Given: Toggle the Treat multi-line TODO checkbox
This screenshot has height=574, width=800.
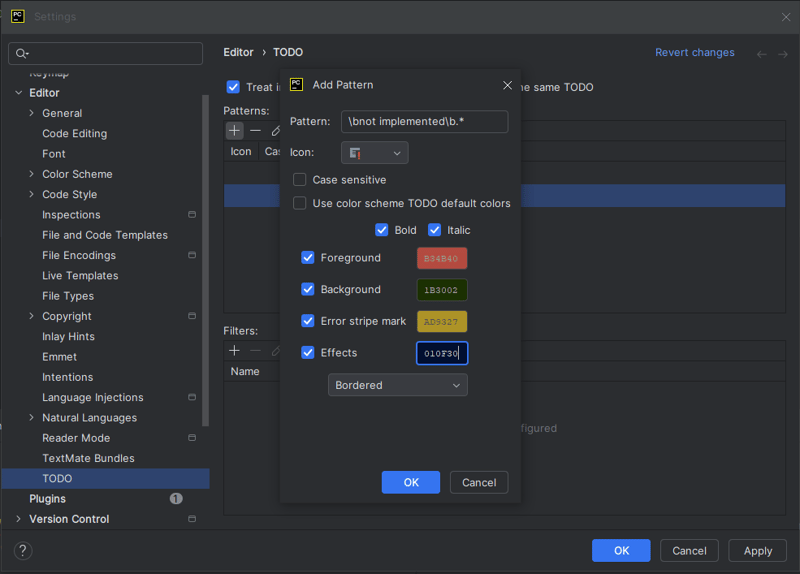Looking at the screenshot, I should (x=233, y=87).
